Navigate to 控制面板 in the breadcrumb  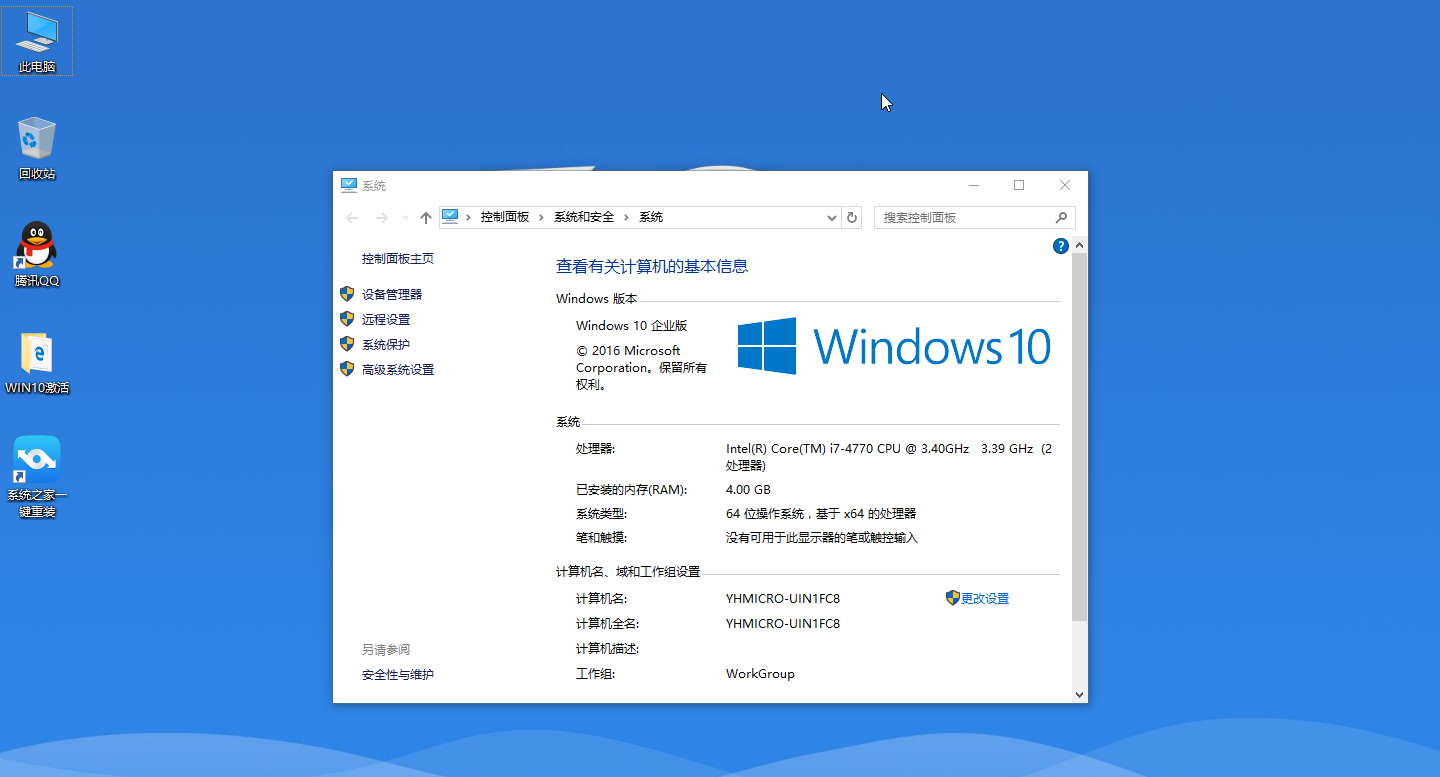pos(505,217)
